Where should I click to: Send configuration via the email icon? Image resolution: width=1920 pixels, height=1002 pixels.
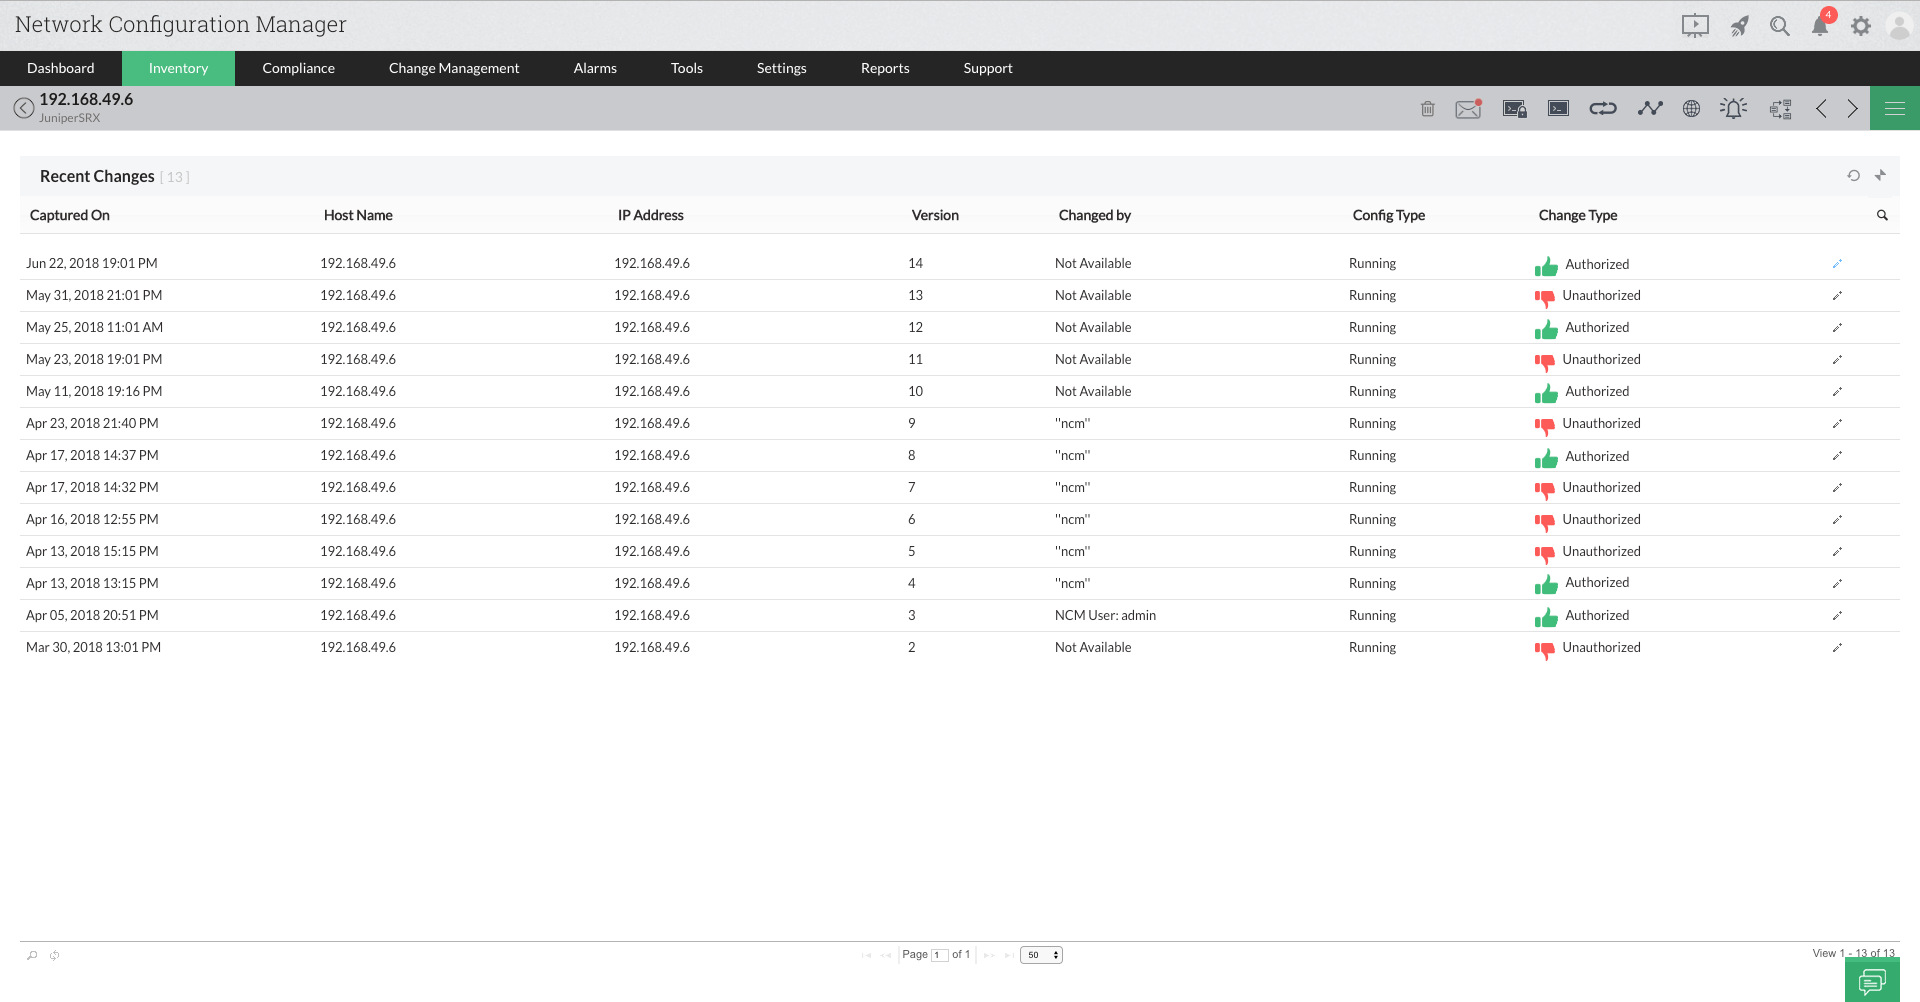[1468, 108]
